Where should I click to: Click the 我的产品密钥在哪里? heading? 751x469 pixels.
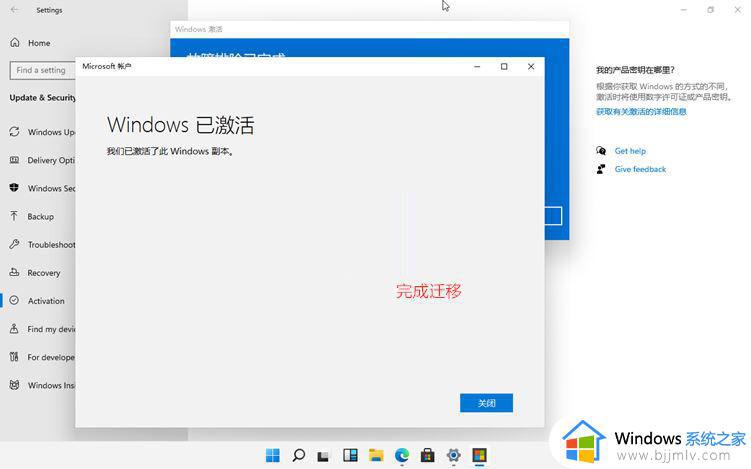635,70
